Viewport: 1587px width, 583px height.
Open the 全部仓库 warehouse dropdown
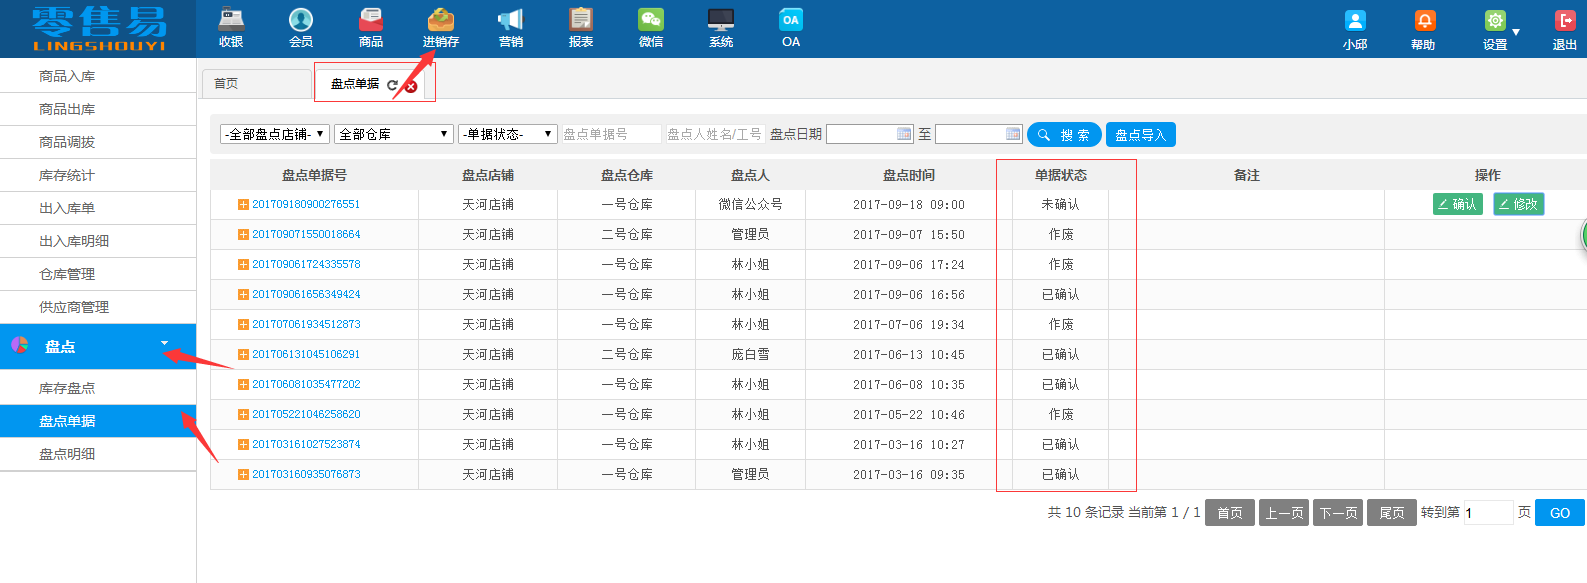pos(393,134)
